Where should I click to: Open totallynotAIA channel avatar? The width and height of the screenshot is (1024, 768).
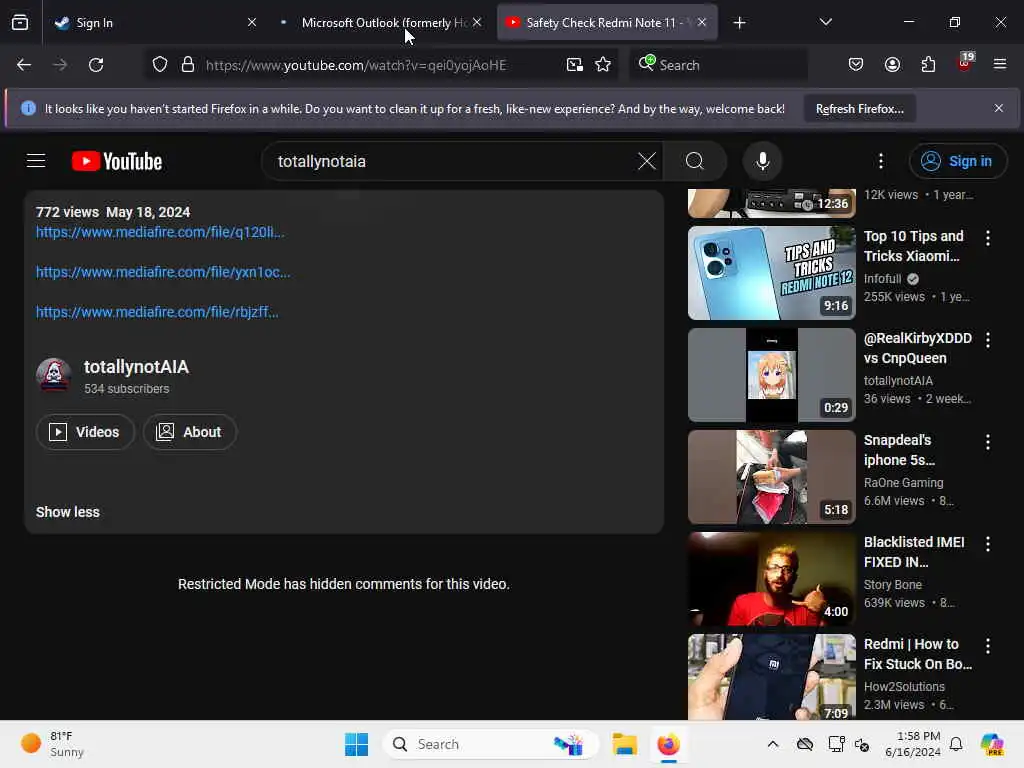pos(54,375)
